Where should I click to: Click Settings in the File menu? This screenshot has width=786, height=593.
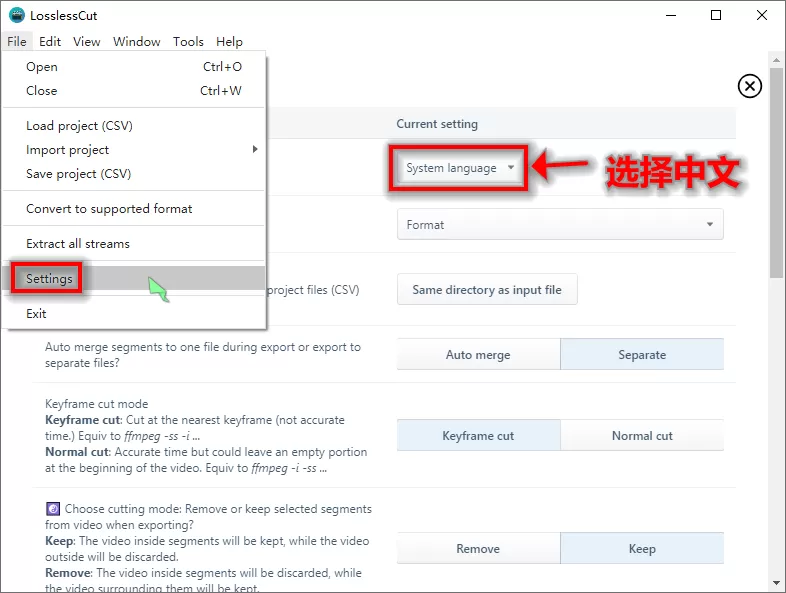[x=50, y=279]
